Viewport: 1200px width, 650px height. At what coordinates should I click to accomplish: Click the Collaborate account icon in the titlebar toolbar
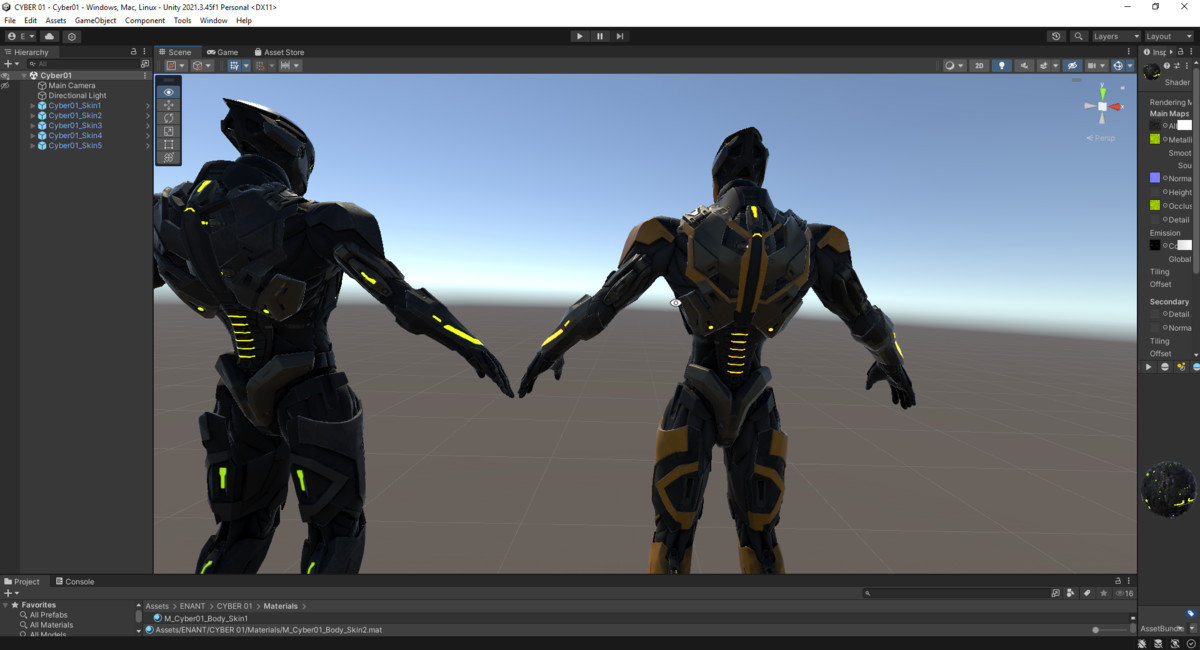(x=49, y=36)
